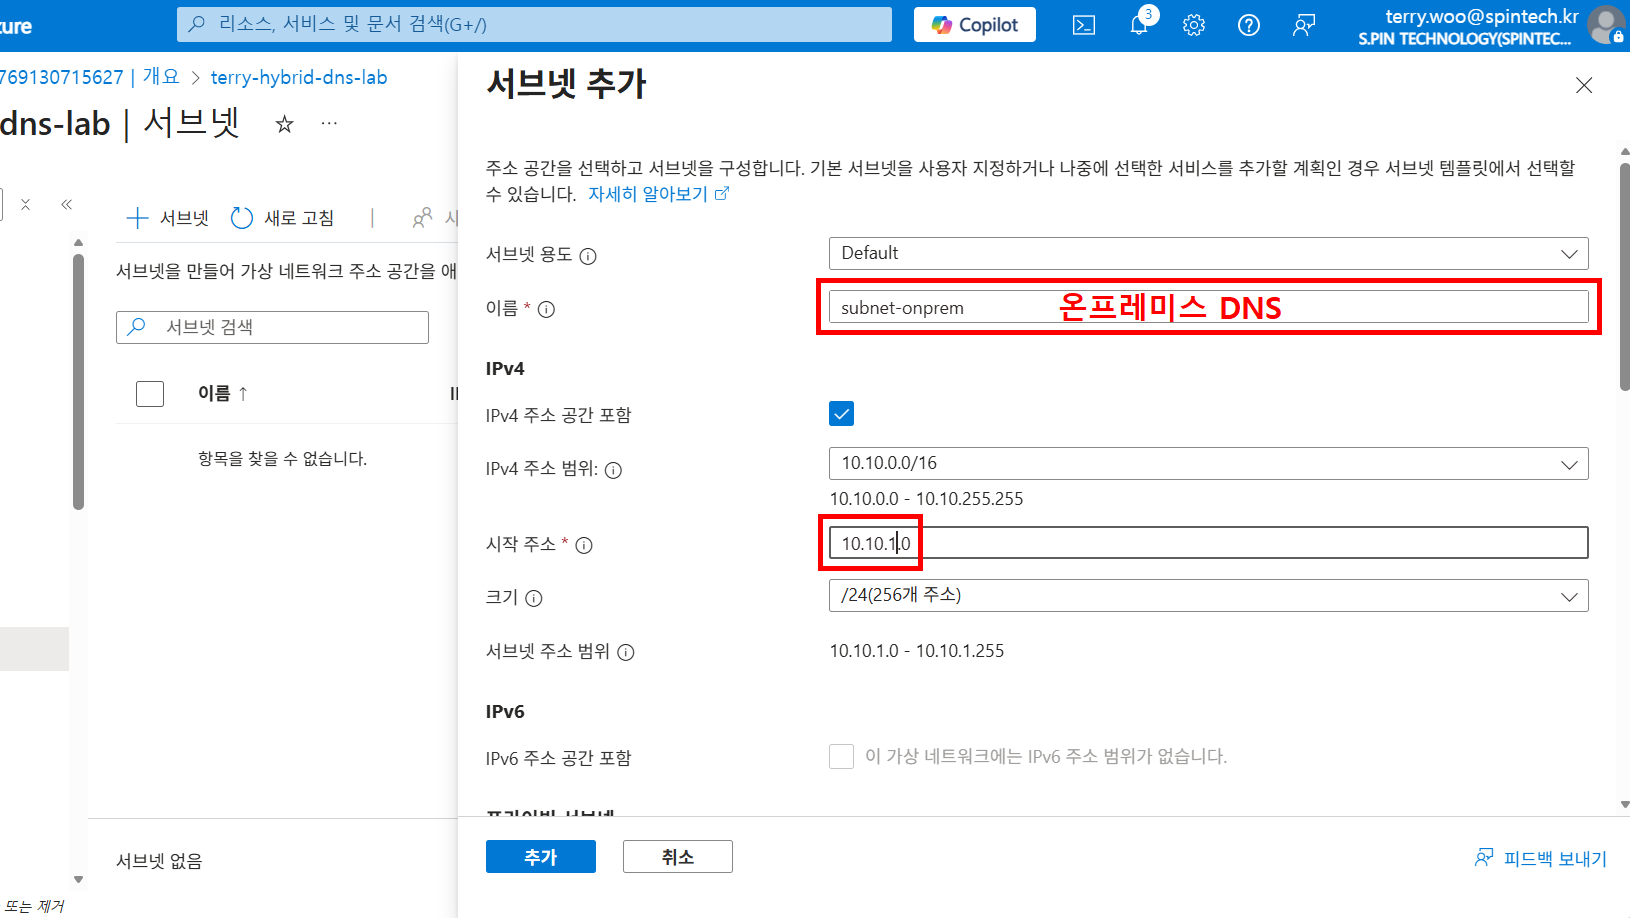This screenshot has height=918, width=1630.
Task: Sort by the 이름 column header
Action: click(x=222, y=394)
